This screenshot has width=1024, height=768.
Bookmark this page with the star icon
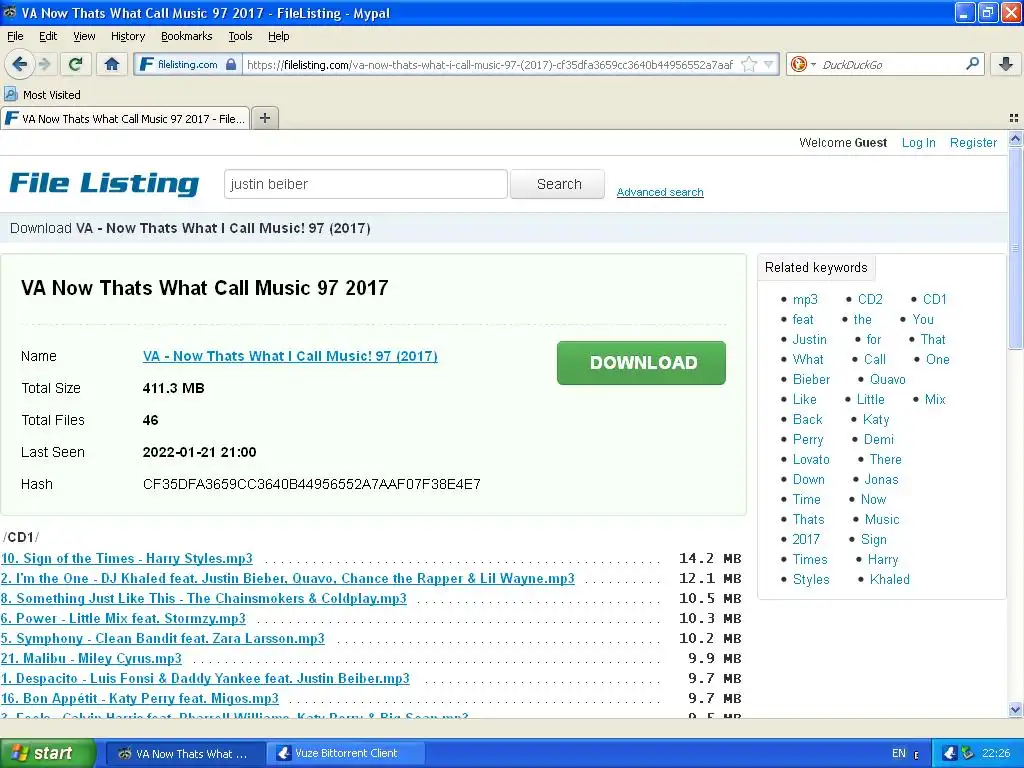[749, 64]
